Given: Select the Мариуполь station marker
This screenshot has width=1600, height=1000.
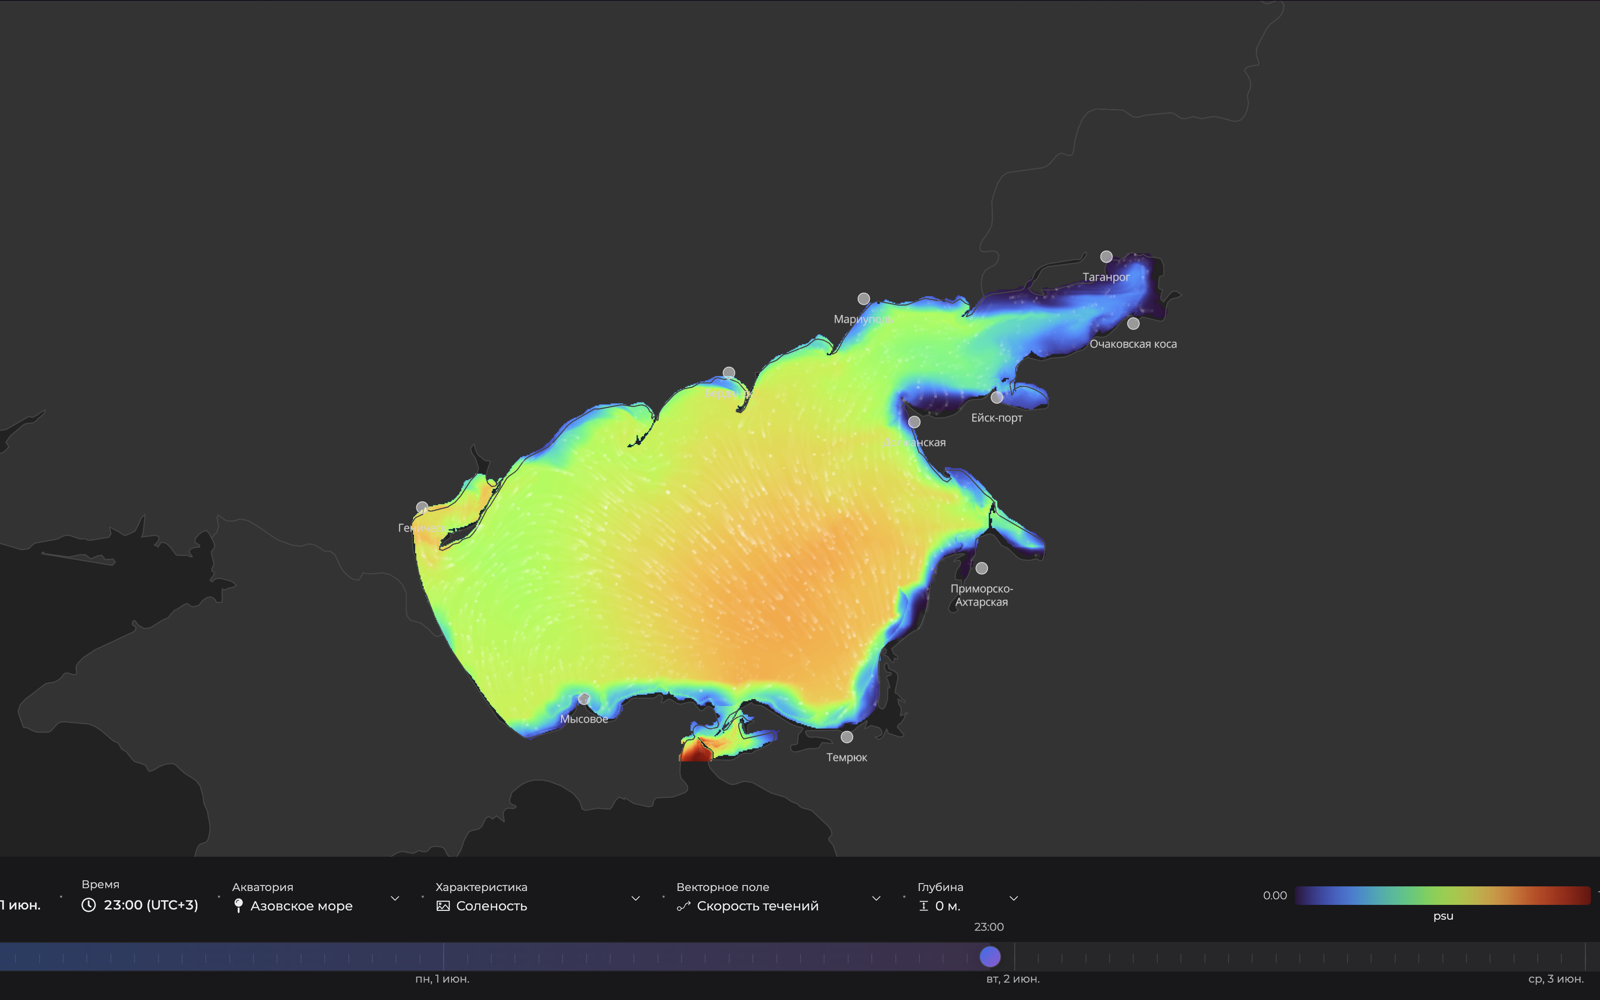Looking at the screenshot, I should click(x=864, y=299).
